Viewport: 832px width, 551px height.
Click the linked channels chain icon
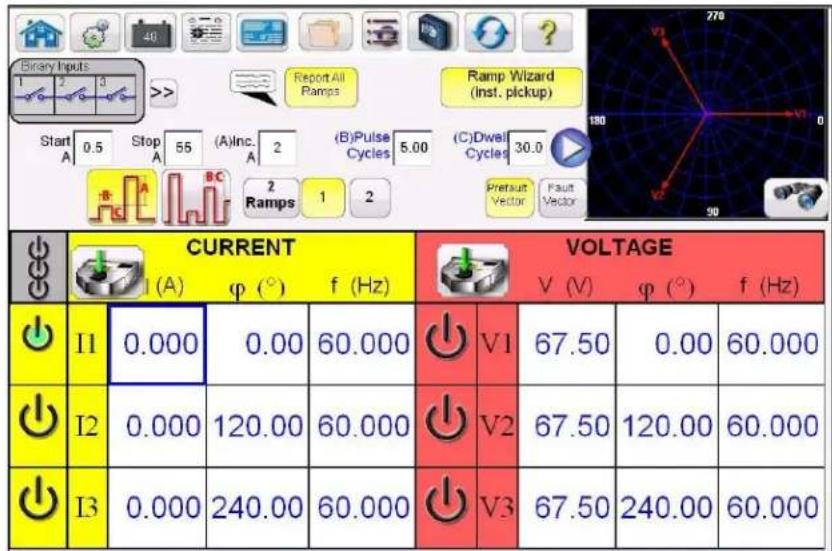click(38, 268)
